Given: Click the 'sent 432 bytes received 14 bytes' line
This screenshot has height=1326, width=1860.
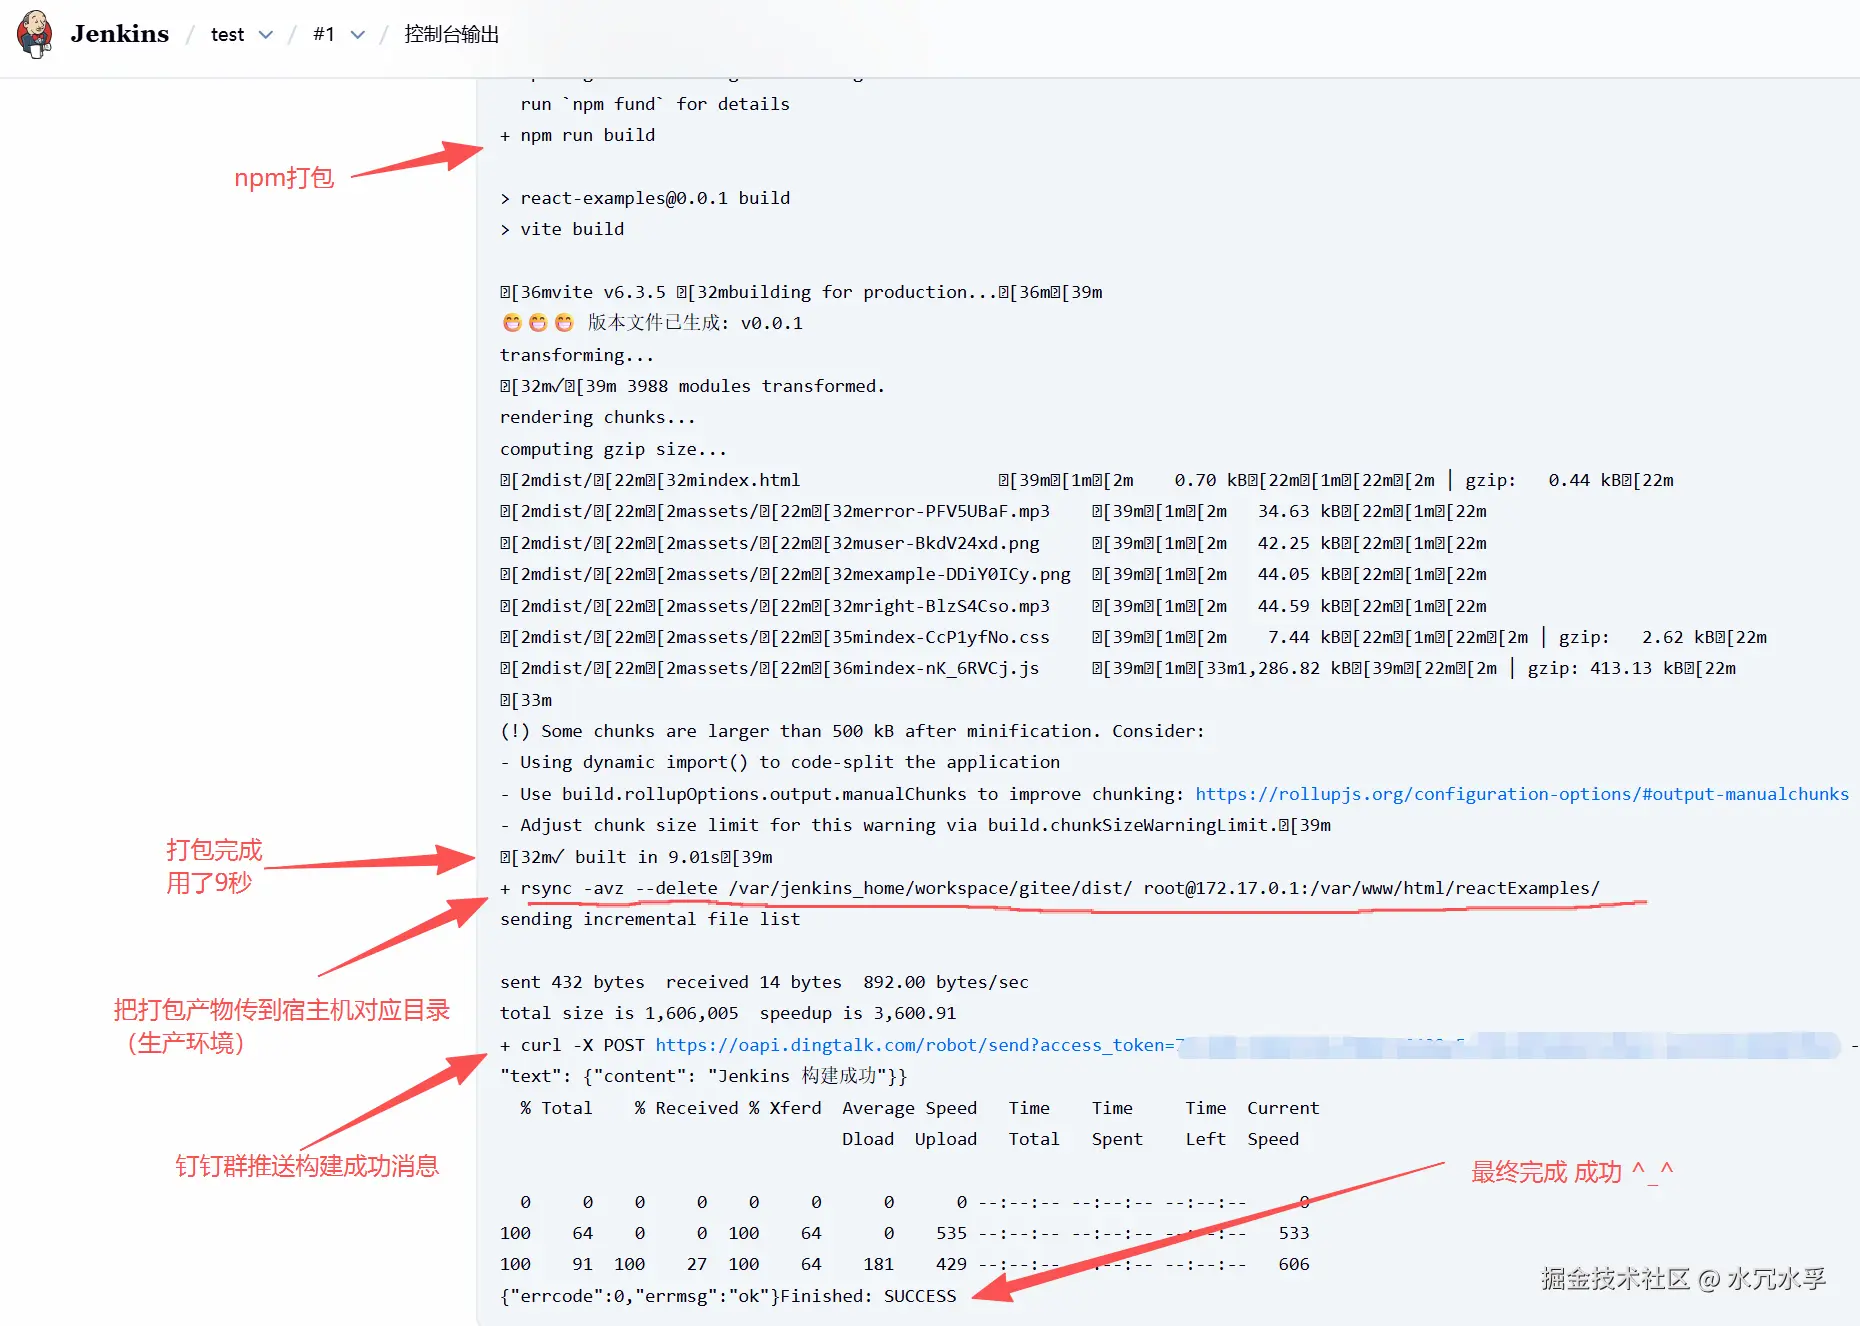Looking at the screenshot, I should (764, 982).
